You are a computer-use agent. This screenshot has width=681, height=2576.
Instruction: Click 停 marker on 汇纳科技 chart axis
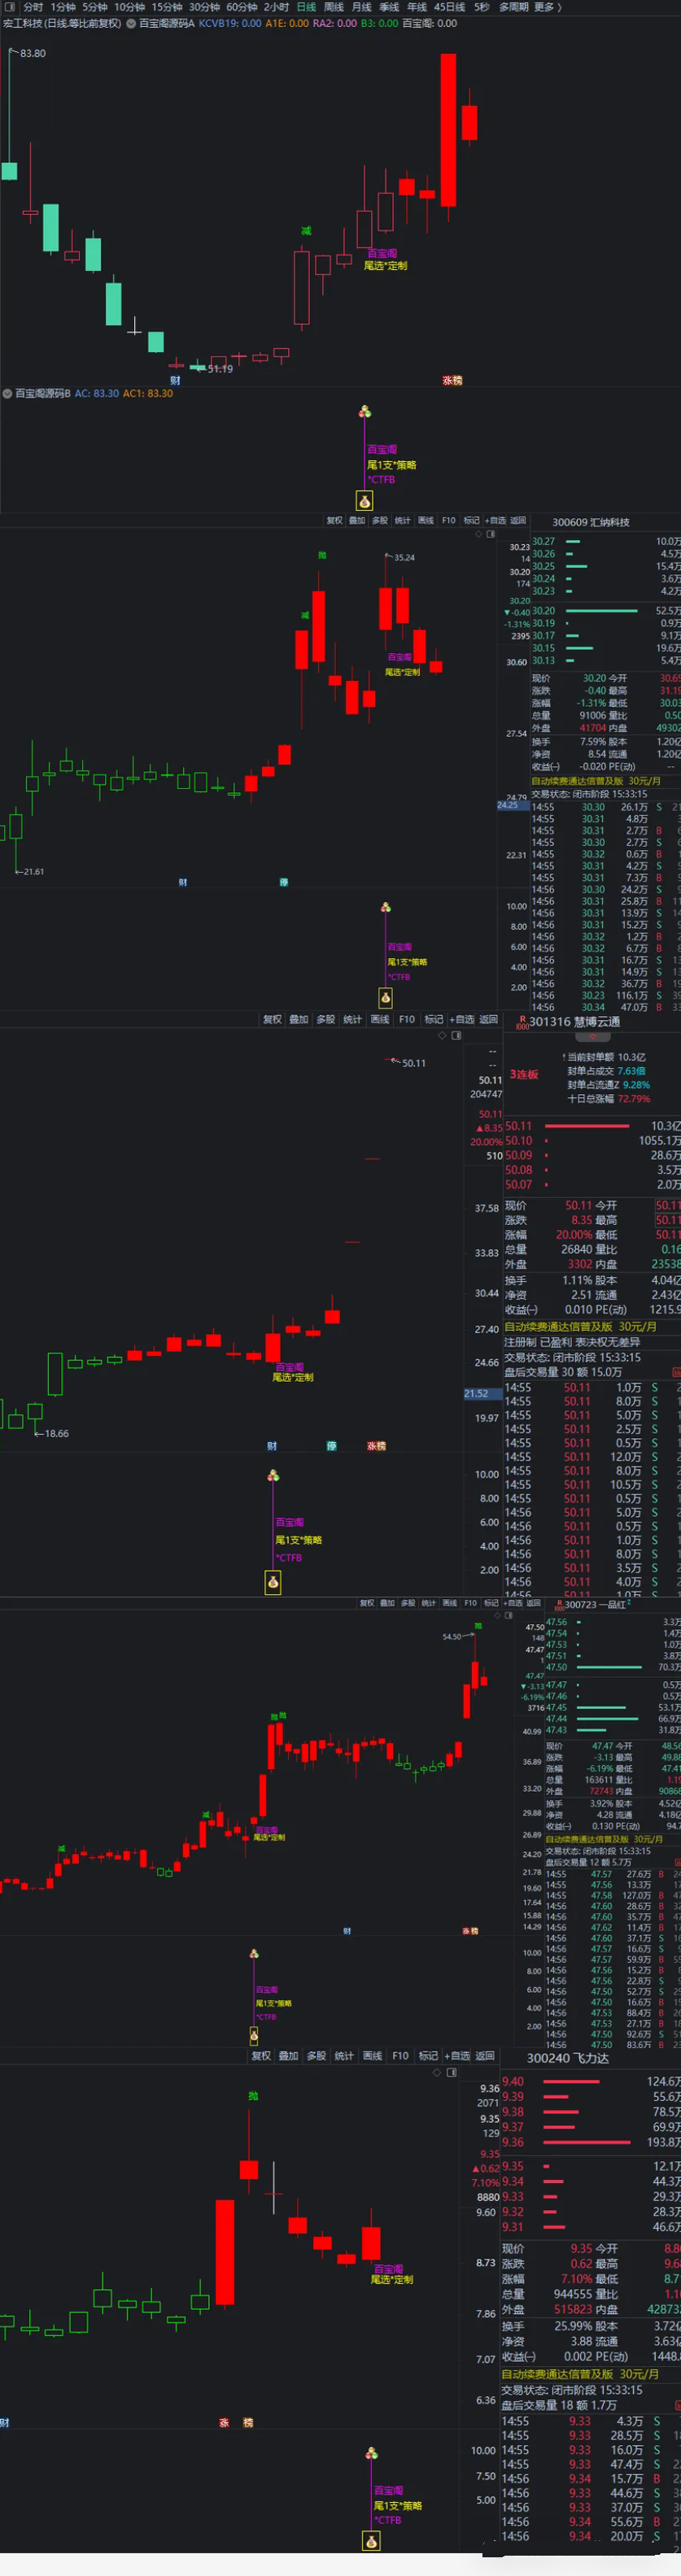coord(284,882)
